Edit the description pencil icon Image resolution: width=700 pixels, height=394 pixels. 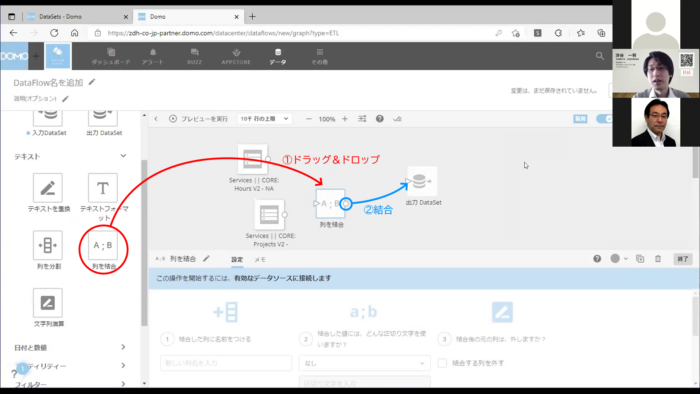click(65, 99)
